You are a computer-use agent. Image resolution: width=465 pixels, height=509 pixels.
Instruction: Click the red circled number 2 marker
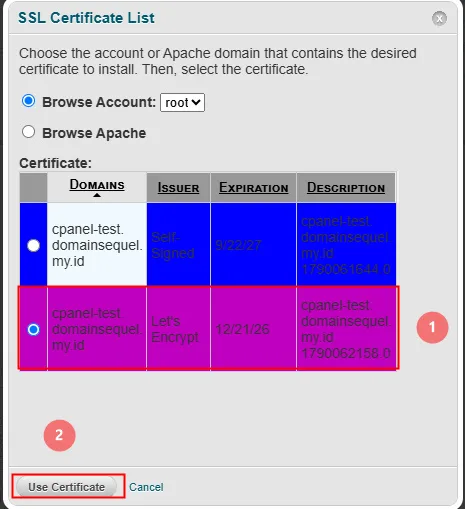tap(59, 435)
